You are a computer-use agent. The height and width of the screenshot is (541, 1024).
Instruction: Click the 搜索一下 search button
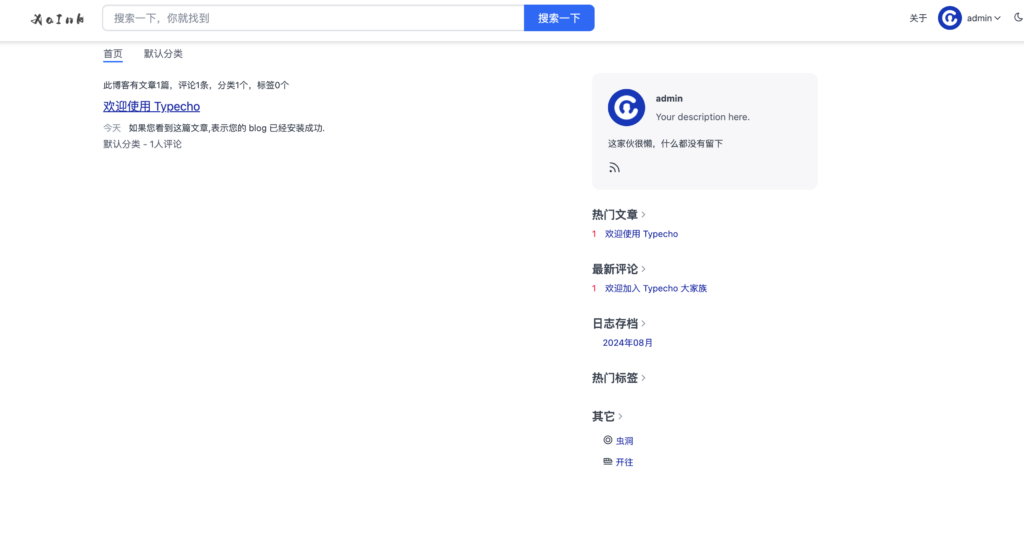point(559,18)
